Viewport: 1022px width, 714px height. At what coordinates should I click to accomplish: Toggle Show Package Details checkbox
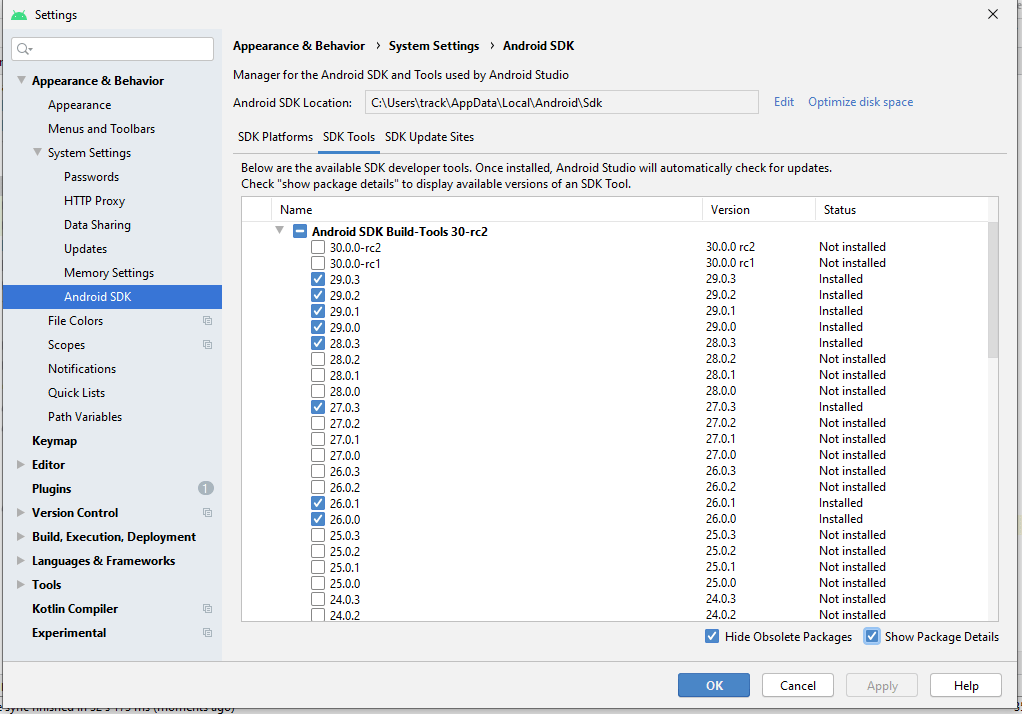coord(871,636)
